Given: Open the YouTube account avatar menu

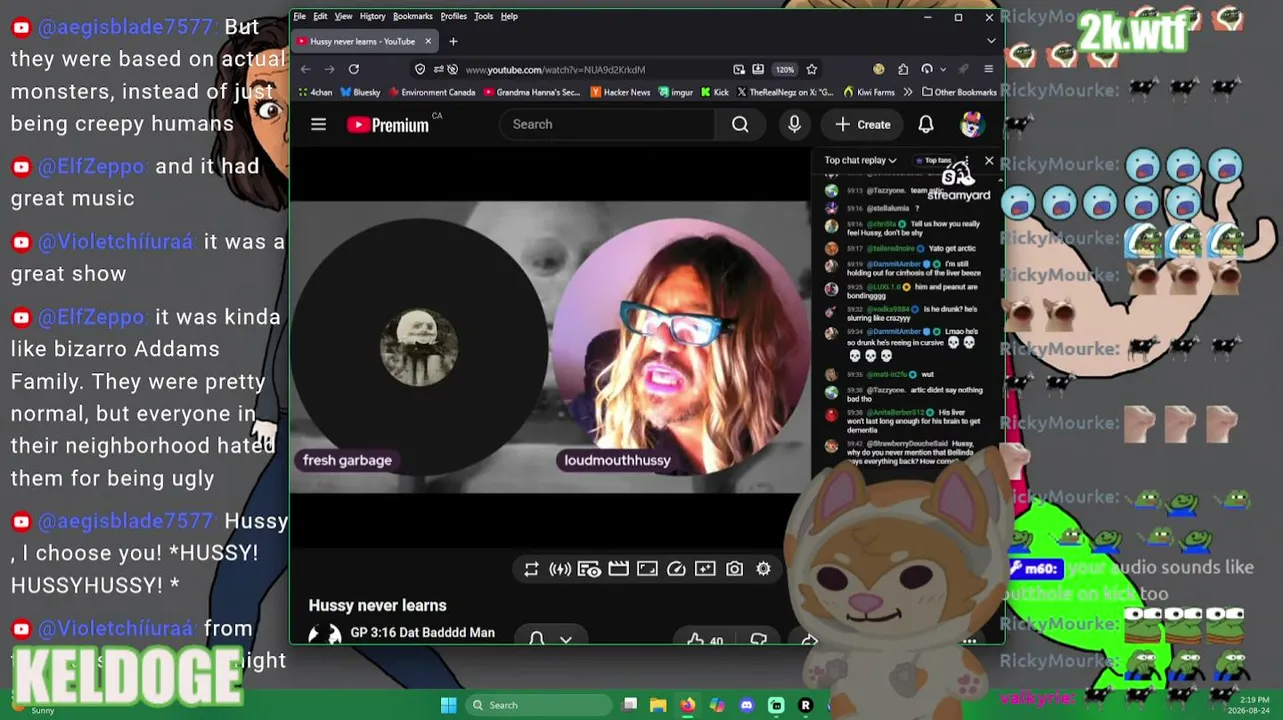Looking at the screenshot, I should click(x=971, y=124).
